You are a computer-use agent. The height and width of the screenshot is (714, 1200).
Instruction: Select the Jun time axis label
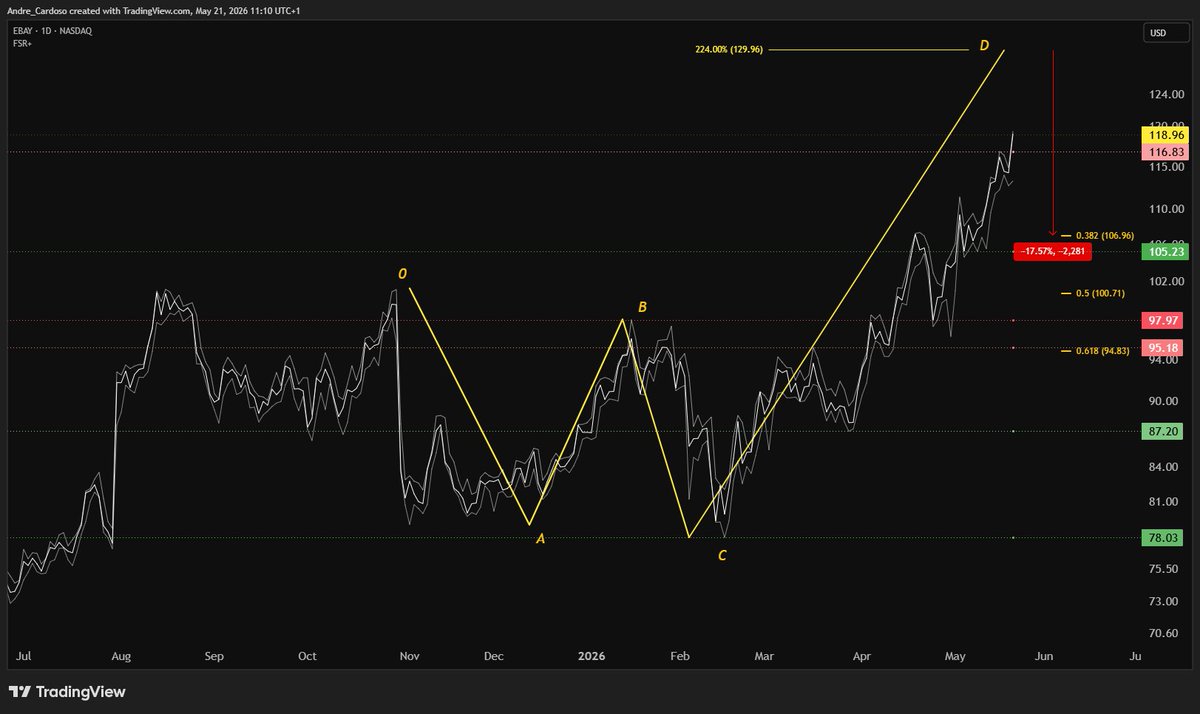click(1043, 657)
